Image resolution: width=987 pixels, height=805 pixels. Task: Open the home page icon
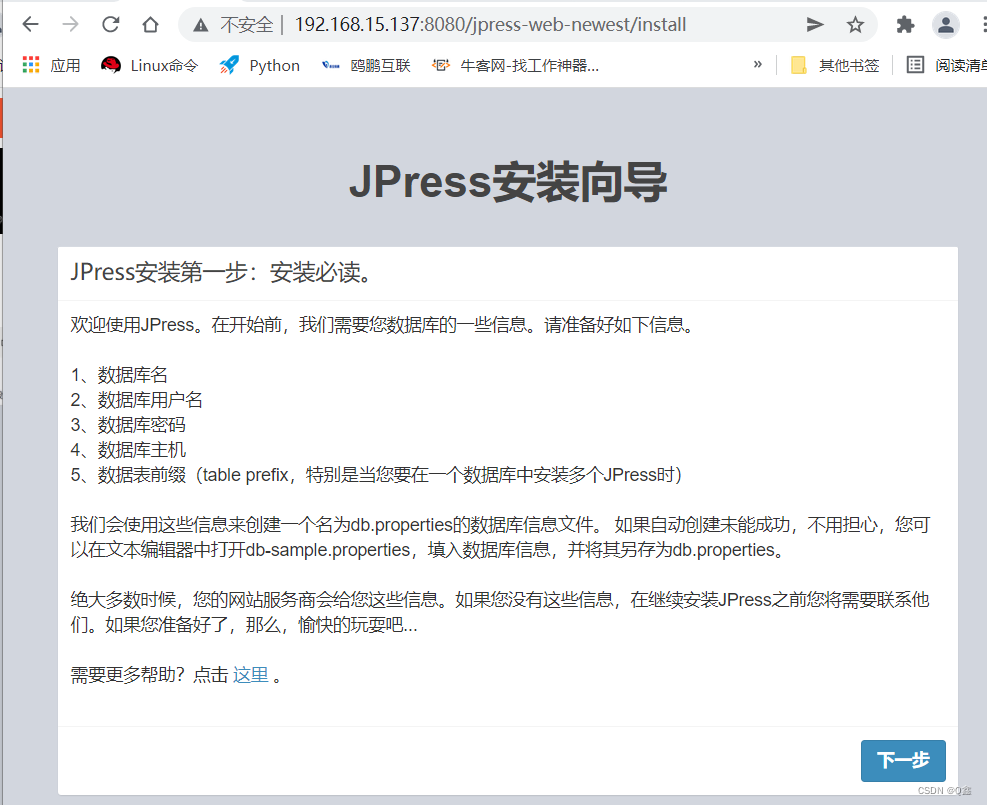coord(150,23)
